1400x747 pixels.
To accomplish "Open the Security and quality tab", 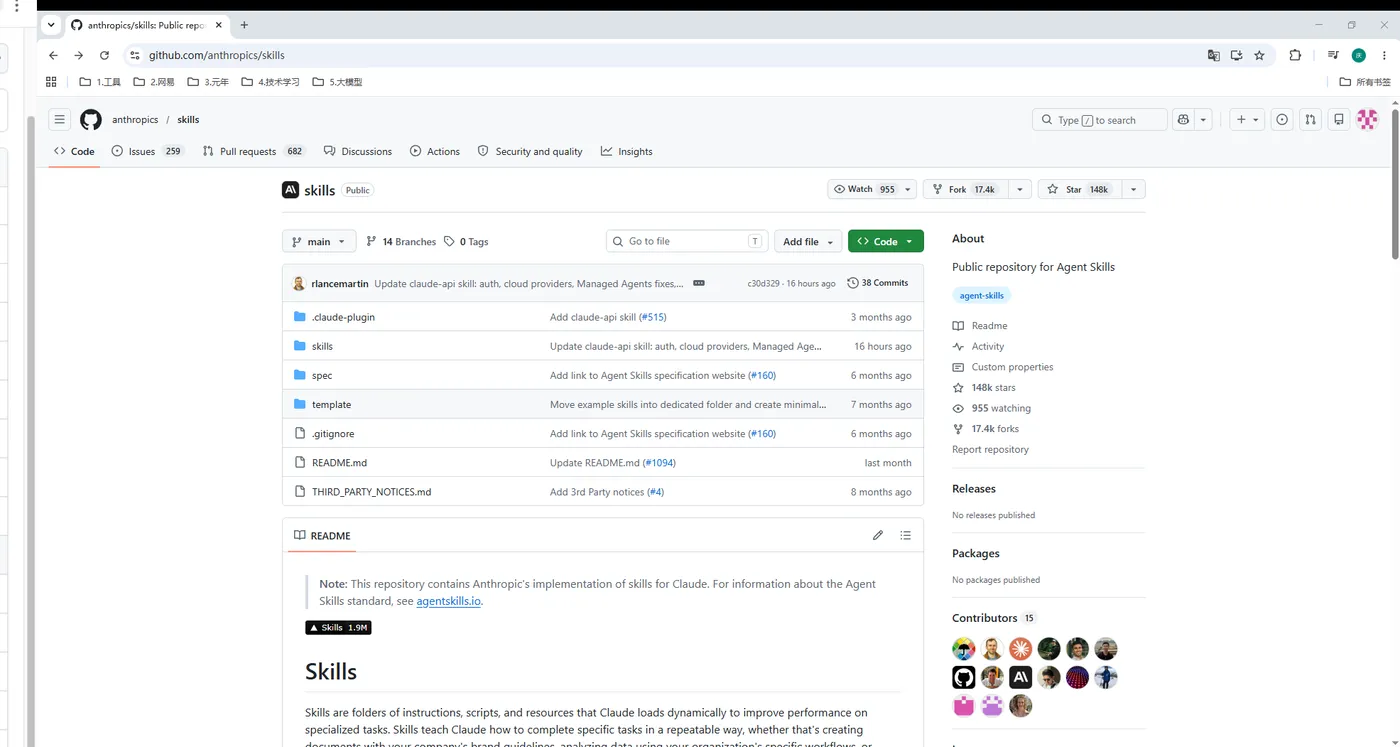I will pos(530,151).
